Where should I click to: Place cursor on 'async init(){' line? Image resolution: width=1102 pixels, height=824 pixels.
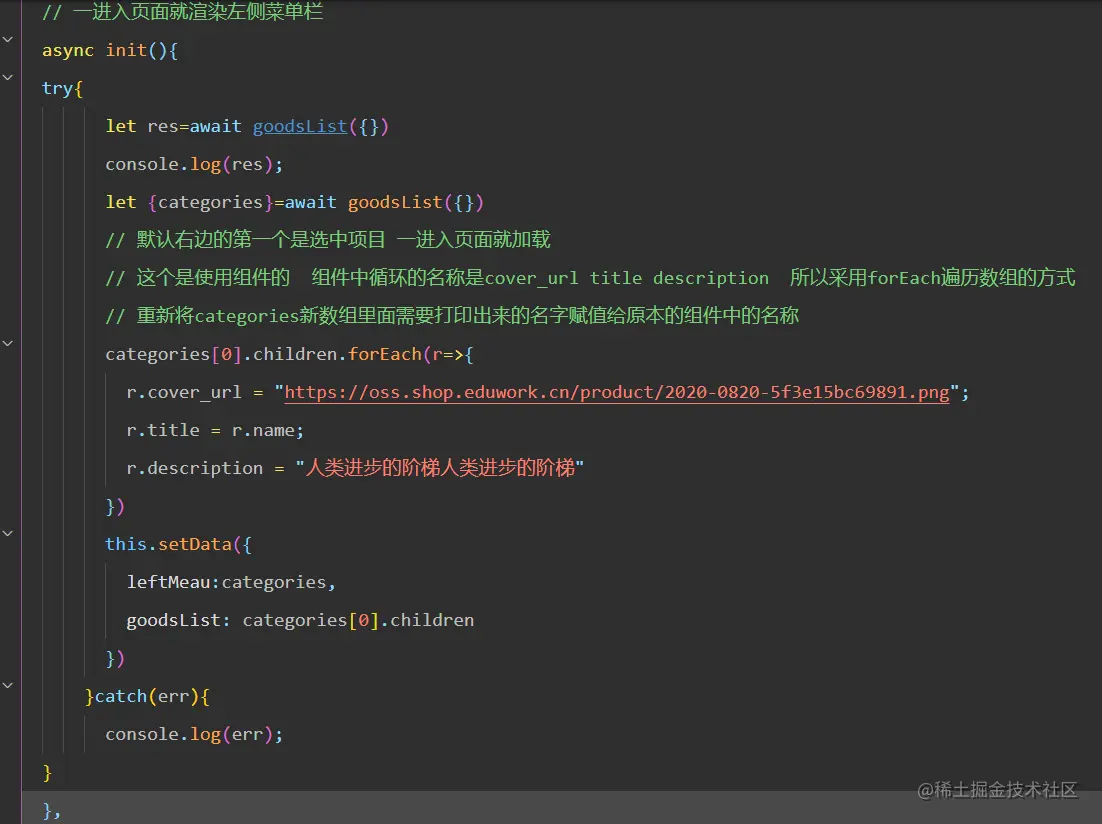110,51
